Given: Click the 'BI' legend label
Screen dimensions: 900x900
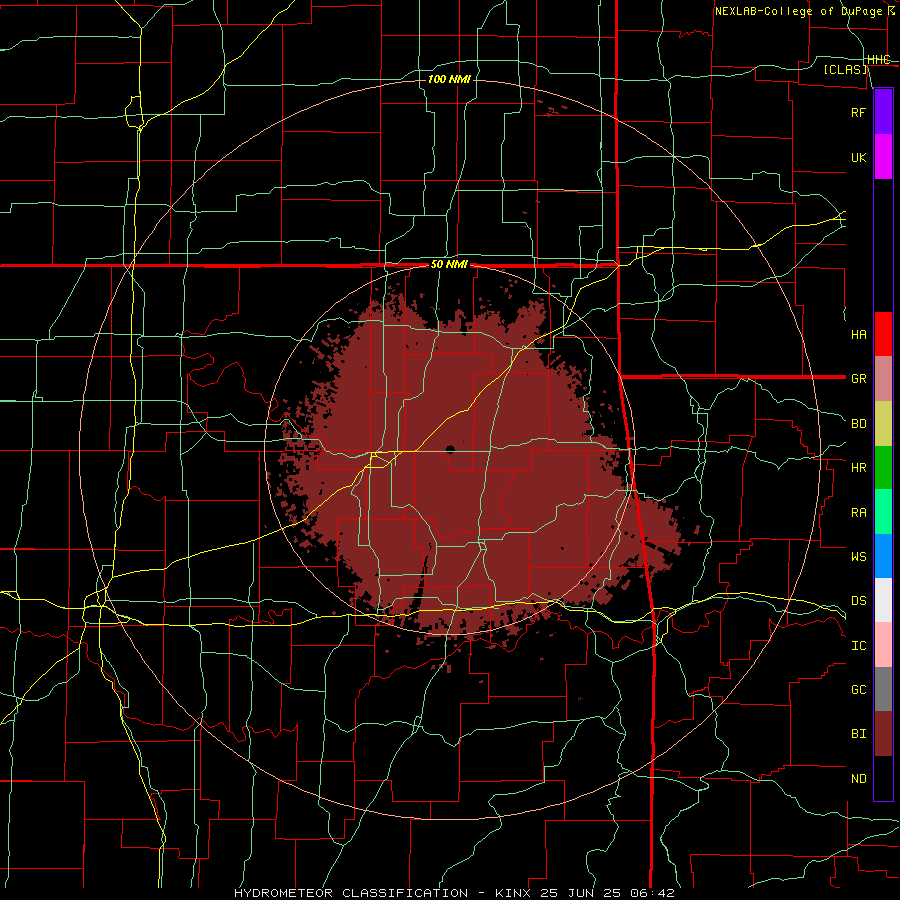Looking at the screenshot, I should pyautogui.click(x=858, y=734).
